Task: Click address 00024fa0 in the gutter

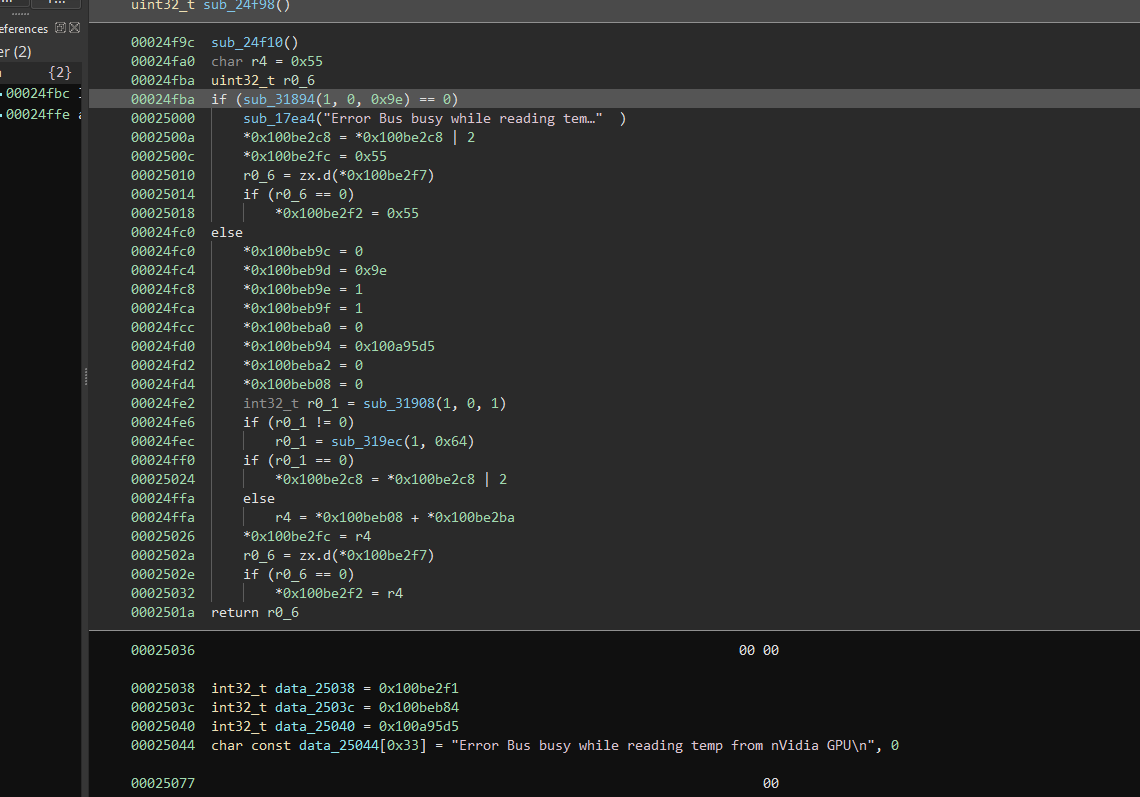Action: click(x=163, y=61)
